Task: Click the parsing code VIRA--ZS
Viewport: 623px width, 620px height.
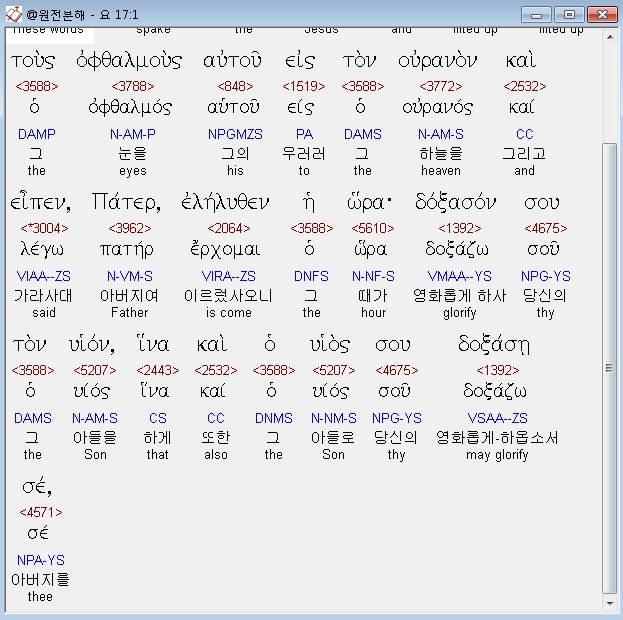Action: pos(229,276)
